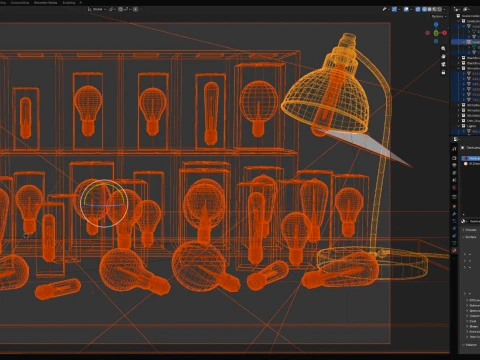Click the rotate gizmo circle in the viewport
Image resolution: width=480 pixels, height=360 pixels.
point(104,203)
